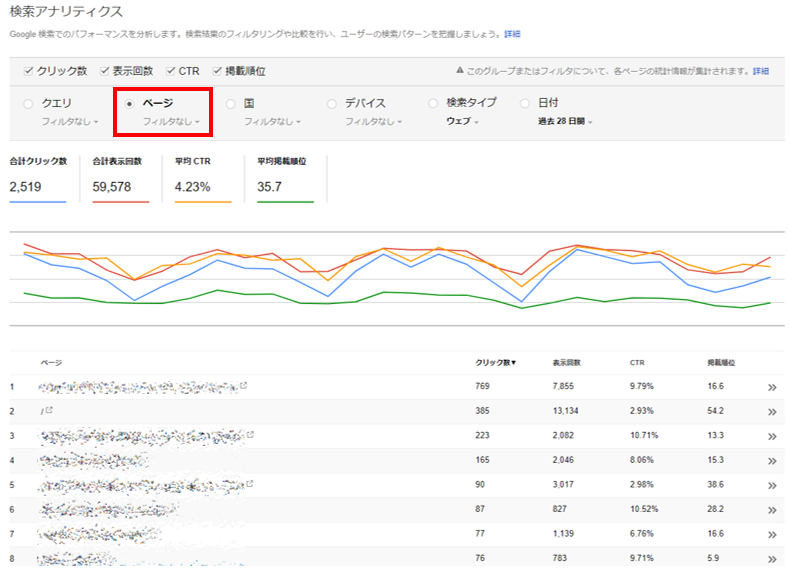This screenshot has width=789, height=570.
Task: Click the ページ column header
Action: coord(51,362)
